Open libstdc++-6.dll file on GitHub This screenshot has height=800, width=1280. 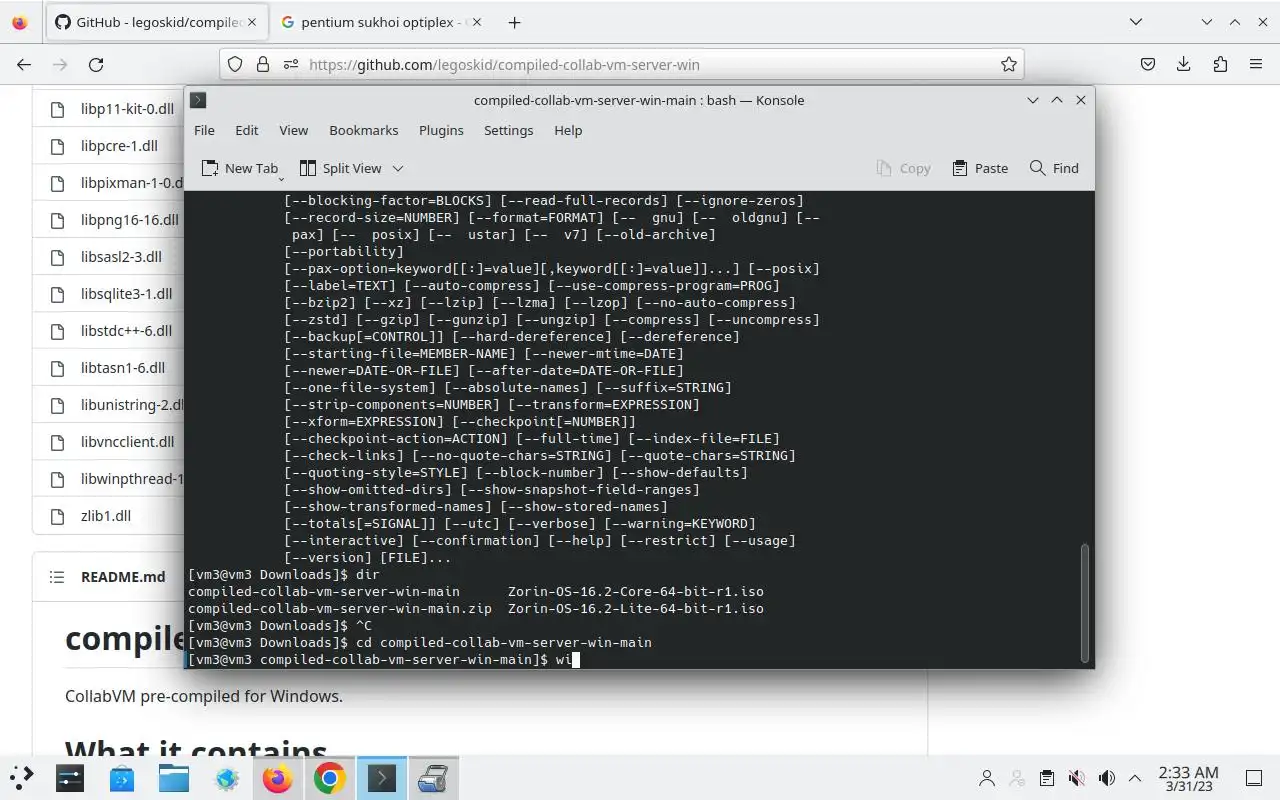point(127,330)
